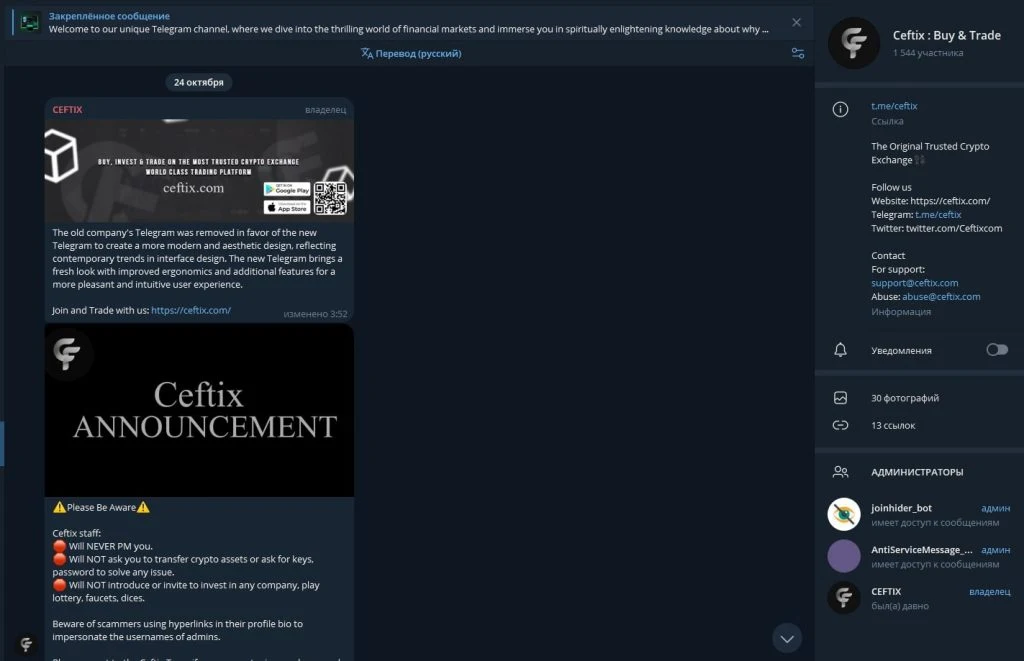Image resolution: width=1024 pixels, height=661 pixels.
Task: Open the https://ceftix.com/ link in message
Action: (x=191, y=310)
